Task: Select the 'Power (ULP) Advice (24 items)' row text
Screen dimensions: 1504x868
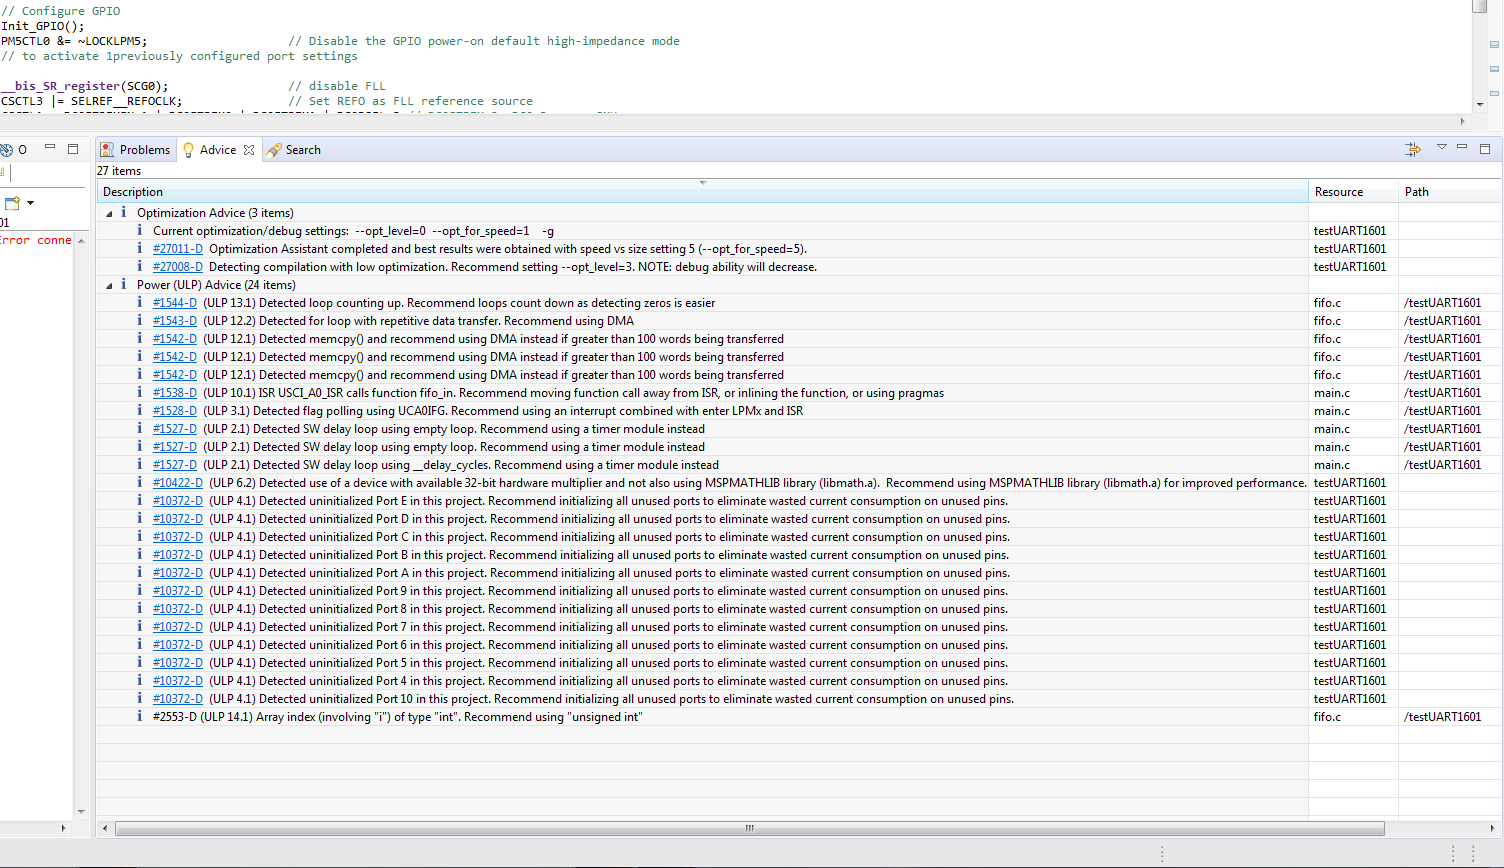Action: click(216, 285)
